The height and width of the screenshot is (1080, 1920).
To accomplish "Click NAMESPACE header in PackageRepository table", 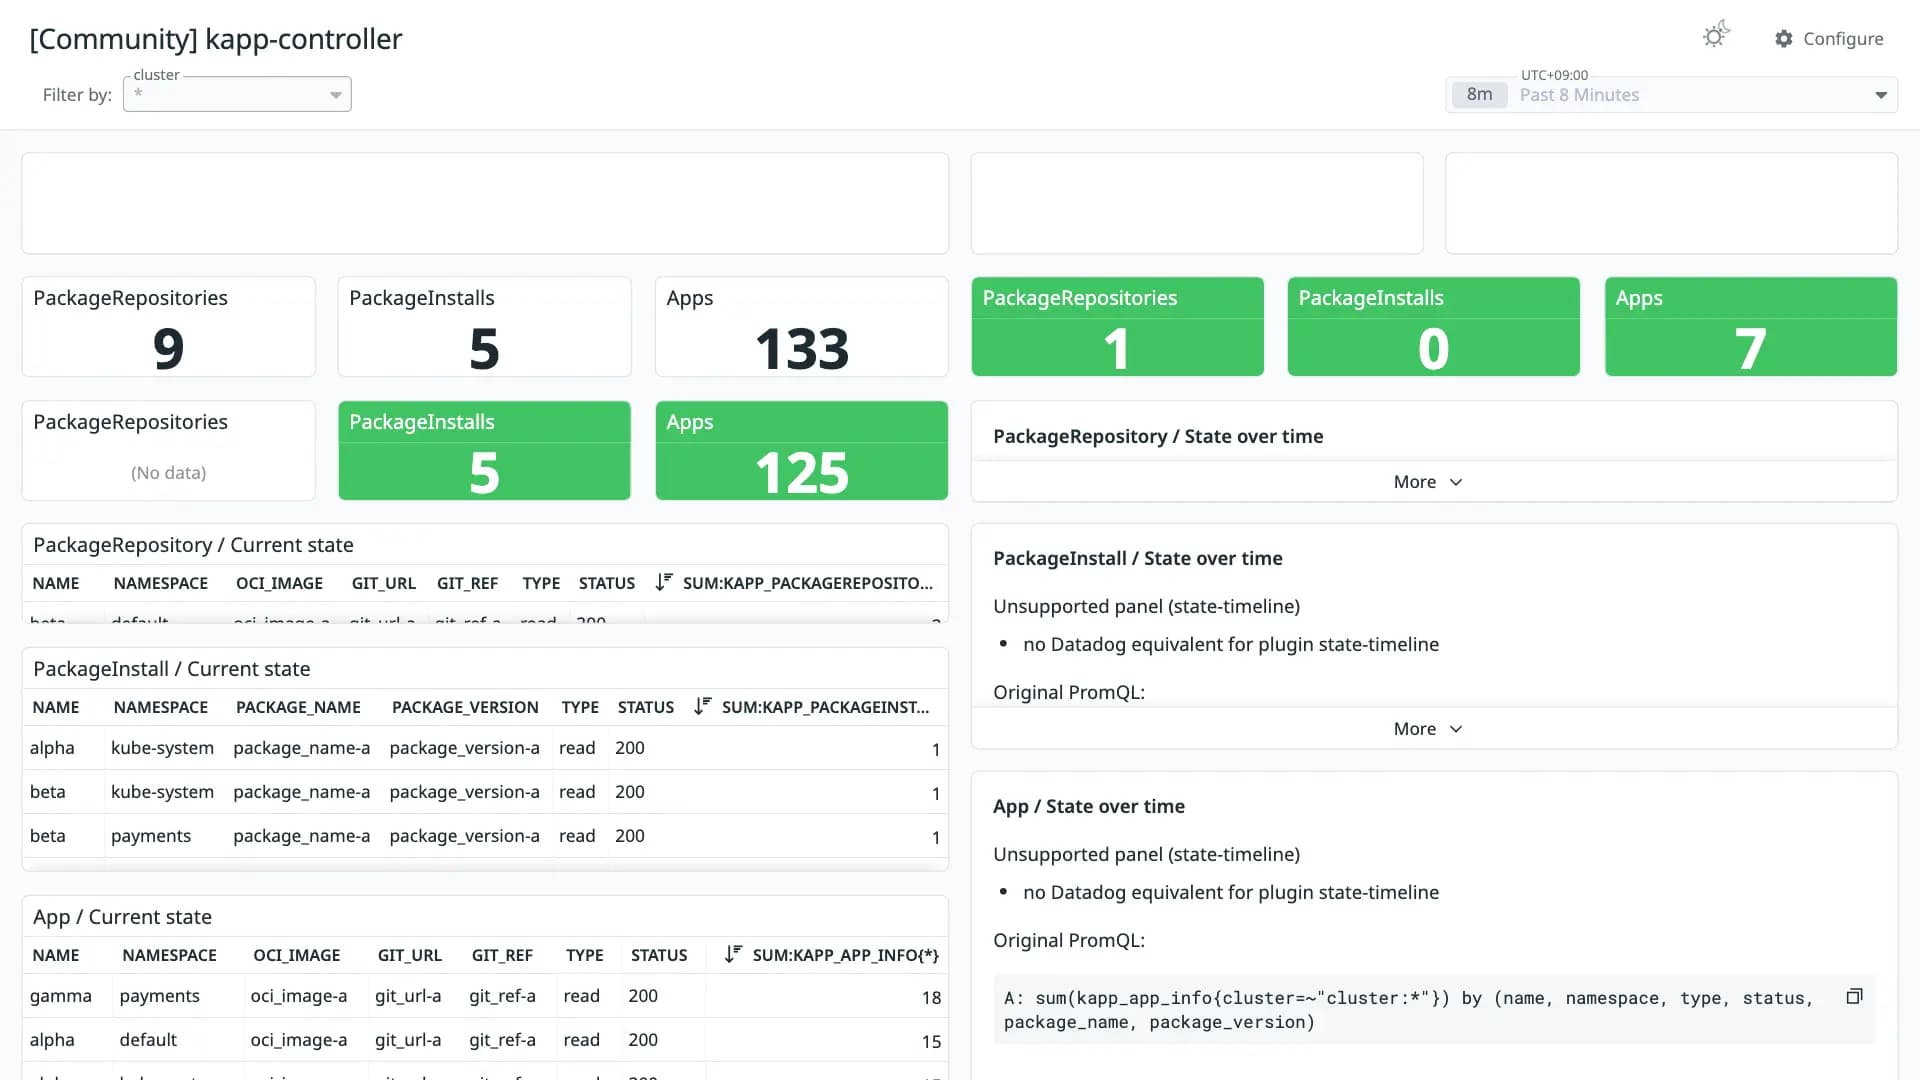I will (x=161, y=583).
